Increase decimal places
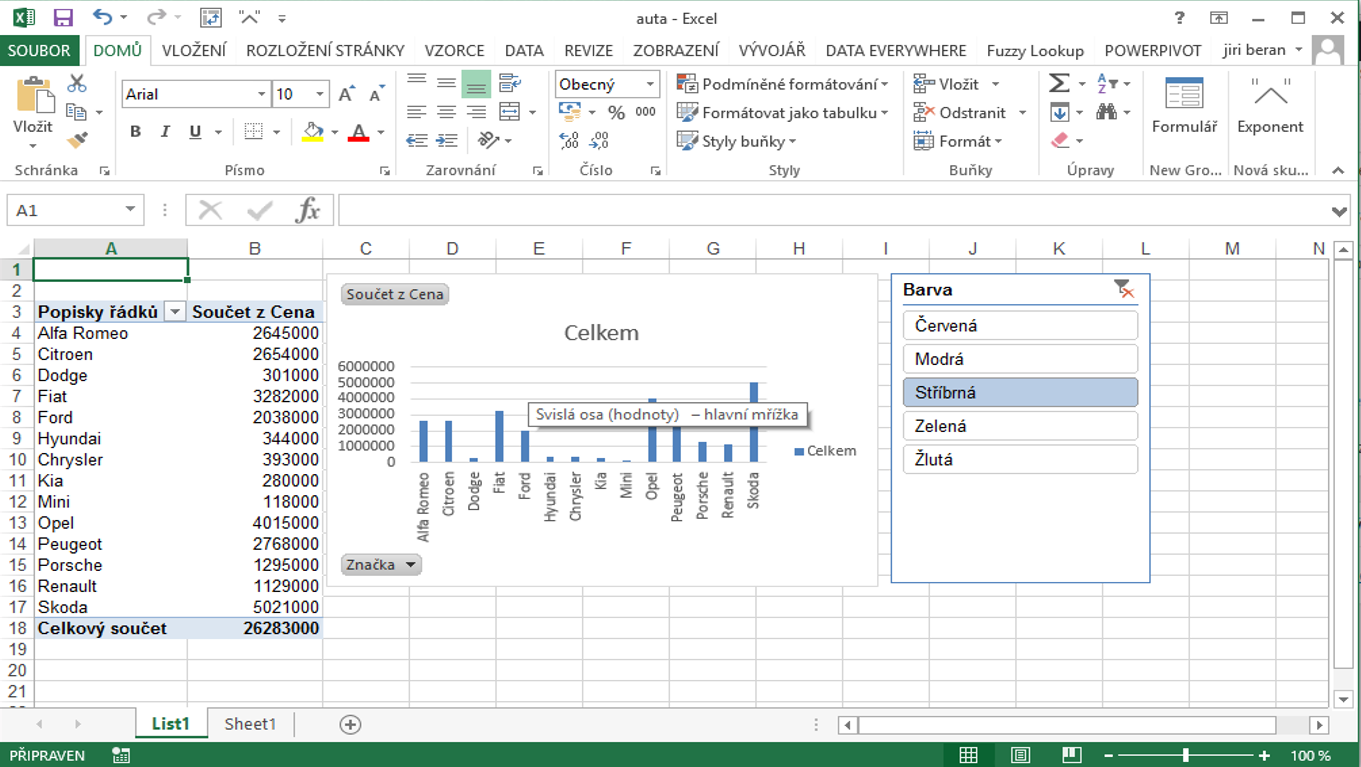 [x=569, y=141]
